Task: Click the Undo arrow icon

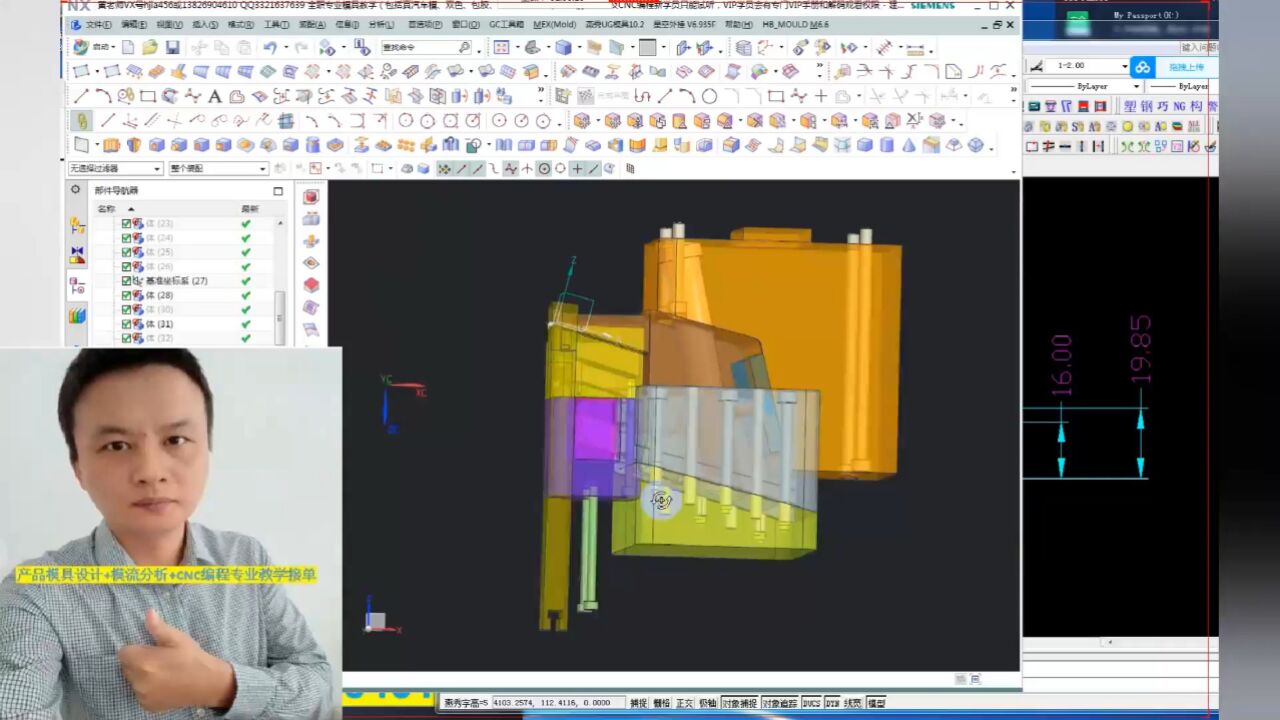Action: pyautogui.click(x=270, y=47)
